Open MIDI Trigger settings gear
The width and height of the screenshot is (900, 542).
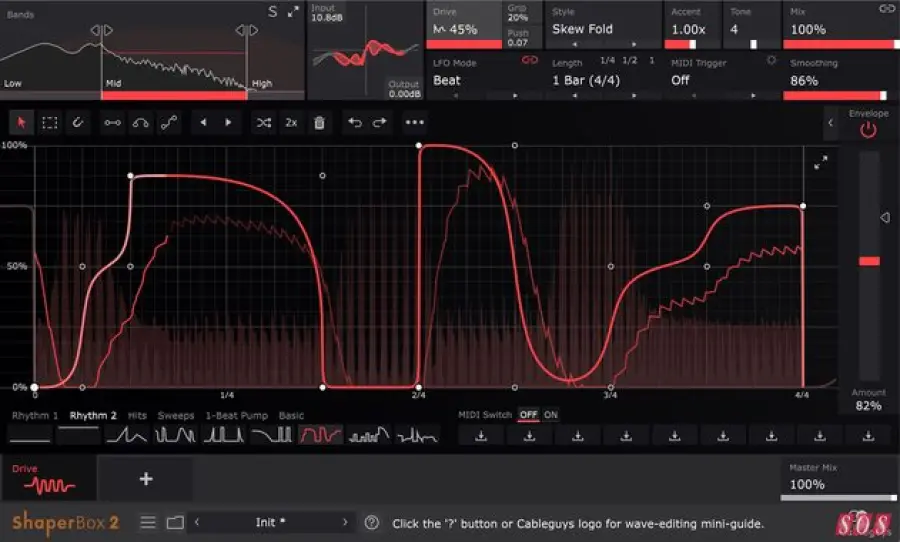(771, 60)
